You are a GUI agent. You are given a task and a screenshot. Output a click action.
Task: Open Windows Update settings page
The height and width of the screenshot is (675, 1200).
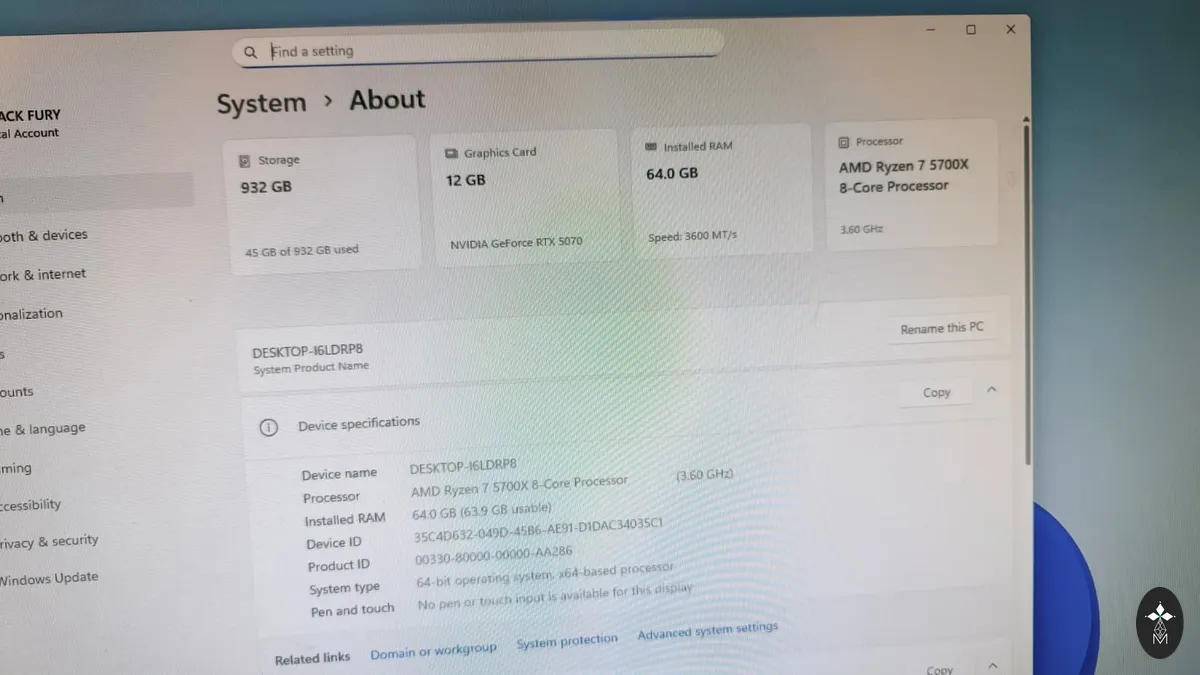click(49, 577)
